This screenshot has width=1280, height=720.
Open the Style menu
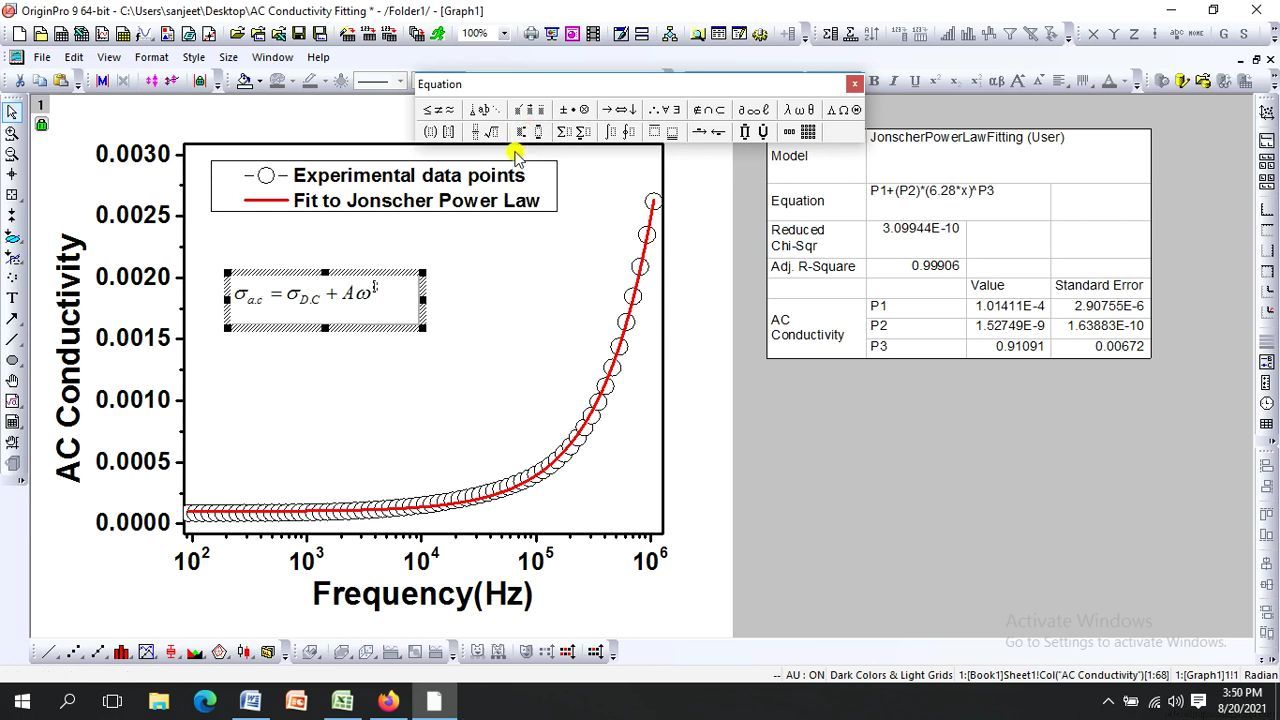pos(194,57)
